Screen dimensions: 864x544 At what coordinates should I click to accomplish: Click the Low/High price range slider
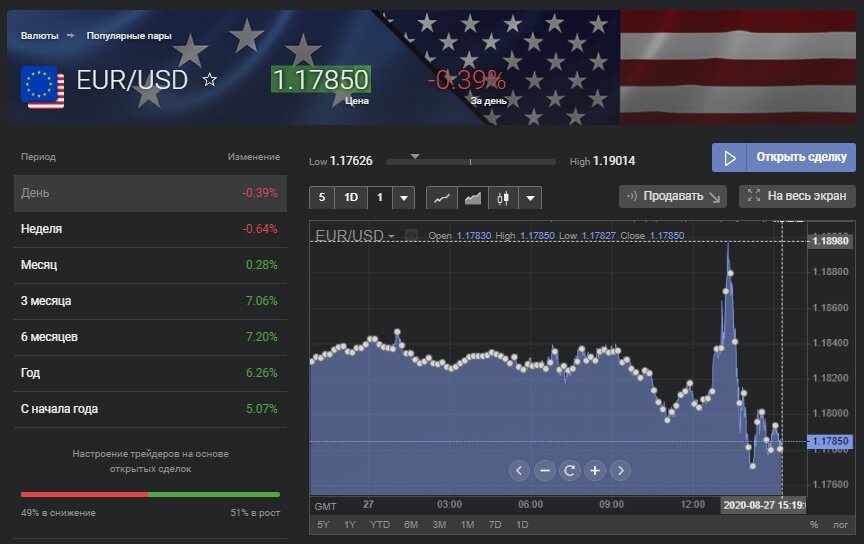[470, 161]
